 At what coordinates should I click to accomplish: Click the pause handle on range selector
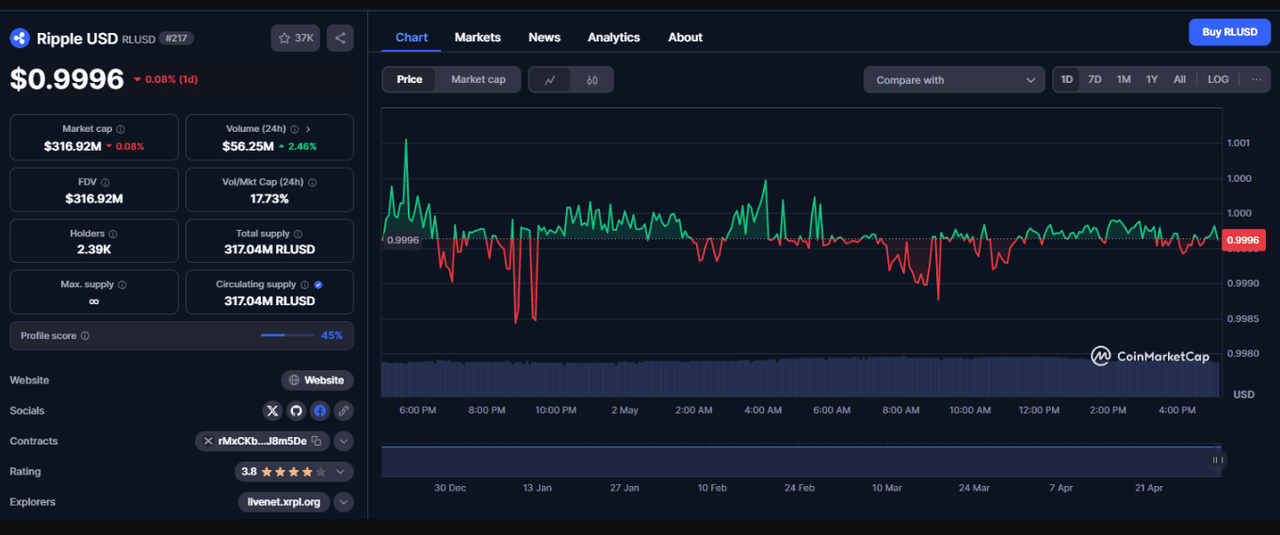(x=1217, y=460)
